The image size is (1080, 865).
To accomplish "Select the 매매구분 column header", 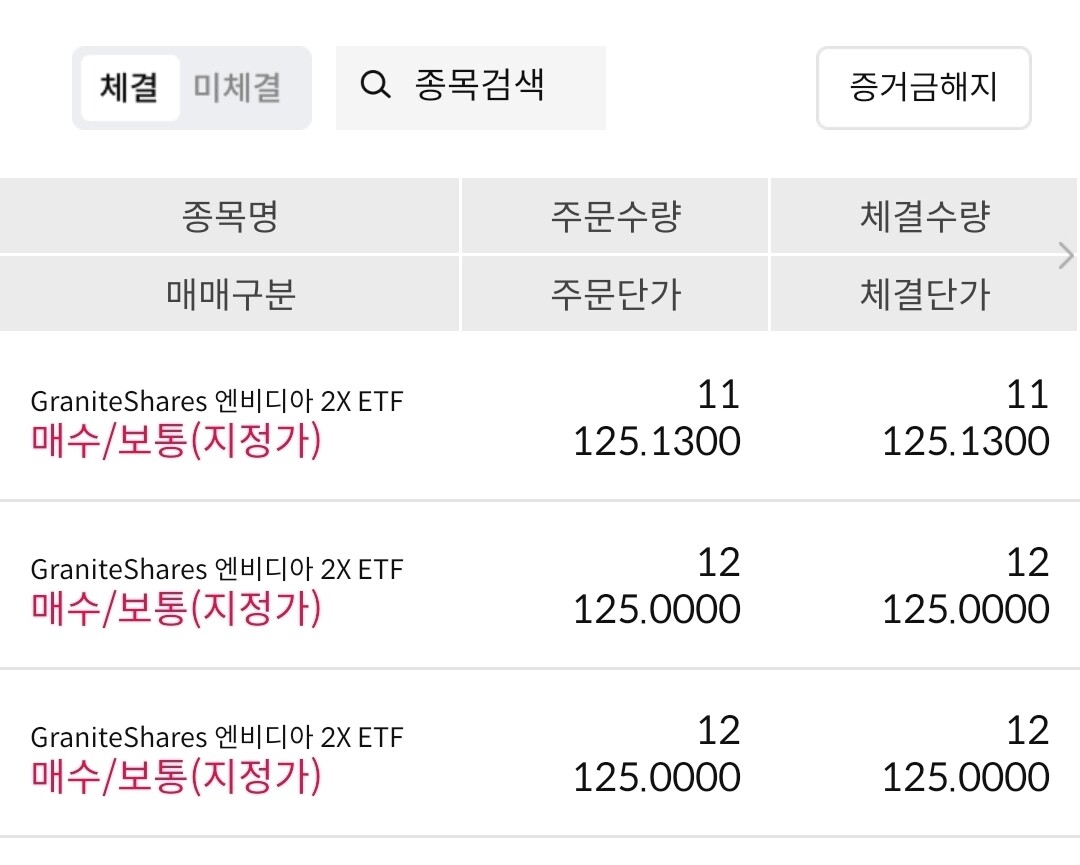I will pyautogui.click(x=229, y=294).
